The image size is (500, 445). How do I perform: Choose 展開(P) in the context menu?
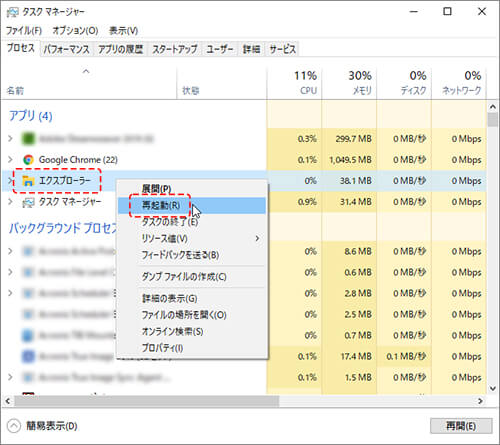(192, 189)
